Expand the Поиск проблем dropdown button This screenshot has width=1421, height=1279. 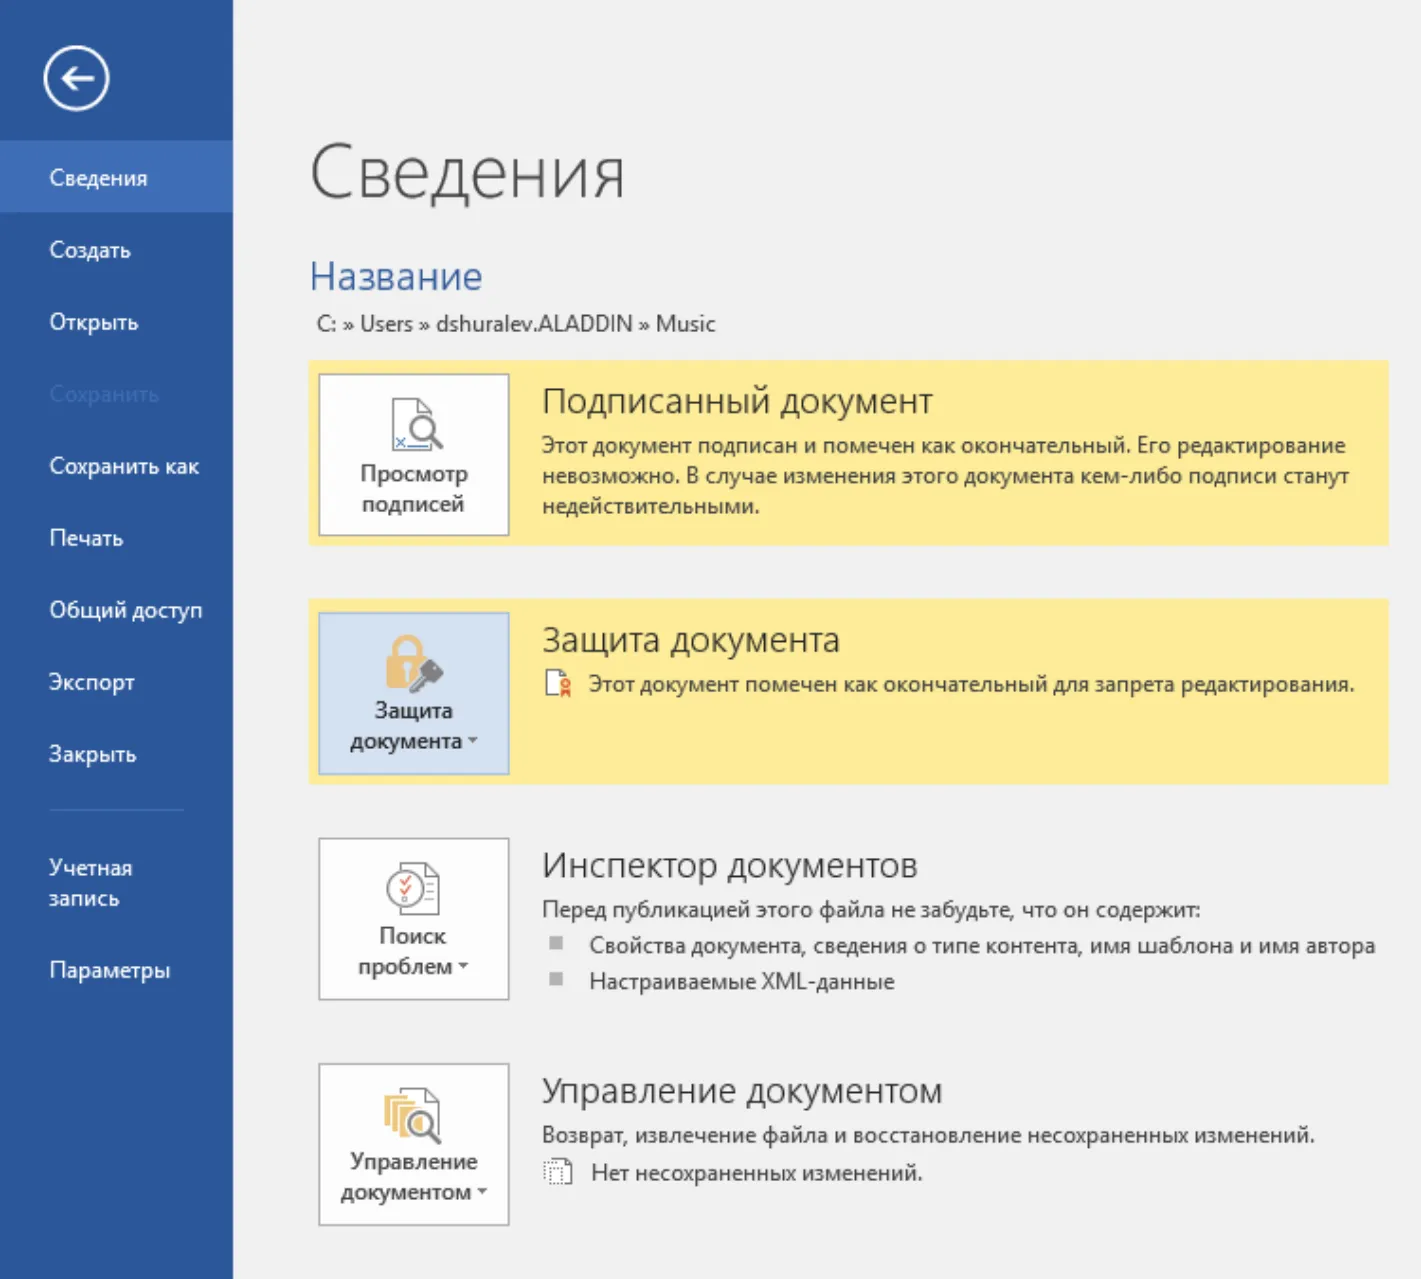(x=414, y=919)
